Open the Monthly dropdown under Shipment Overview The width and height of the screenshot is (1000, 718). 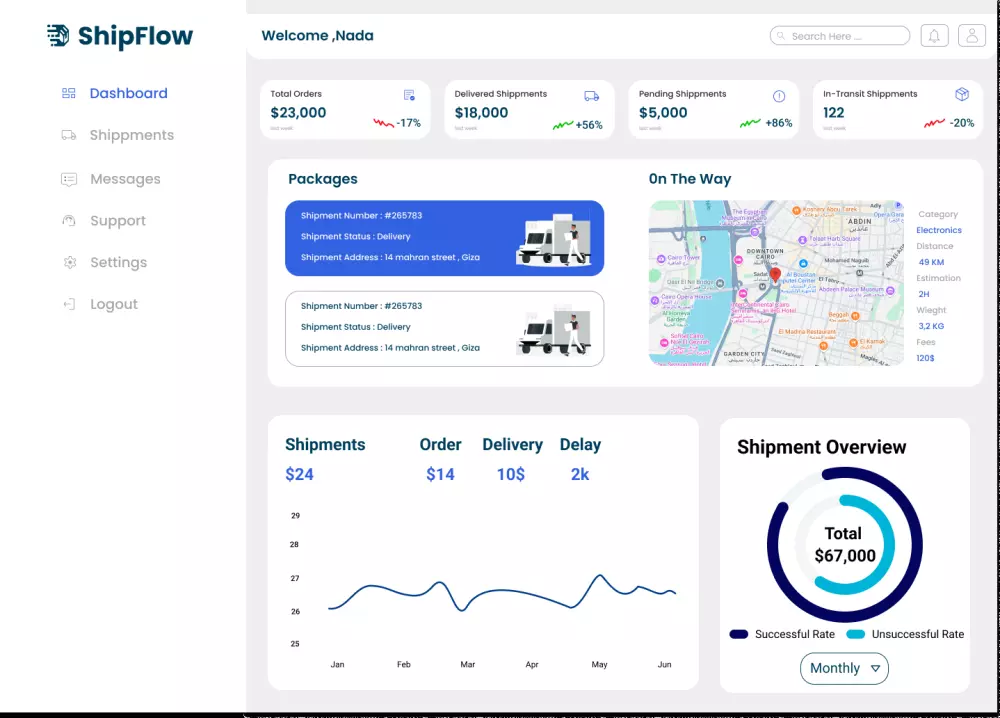844,668
